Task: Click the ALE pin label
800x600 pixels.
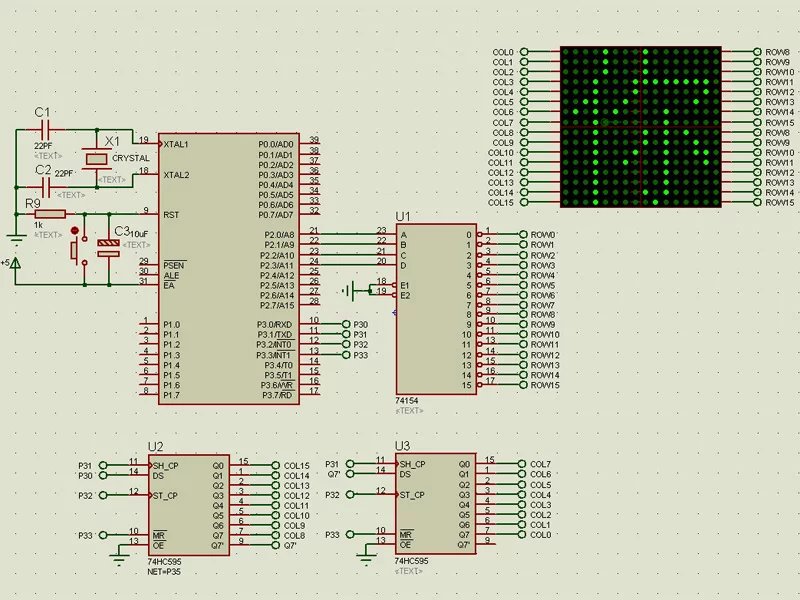Action: pos(171,276)
